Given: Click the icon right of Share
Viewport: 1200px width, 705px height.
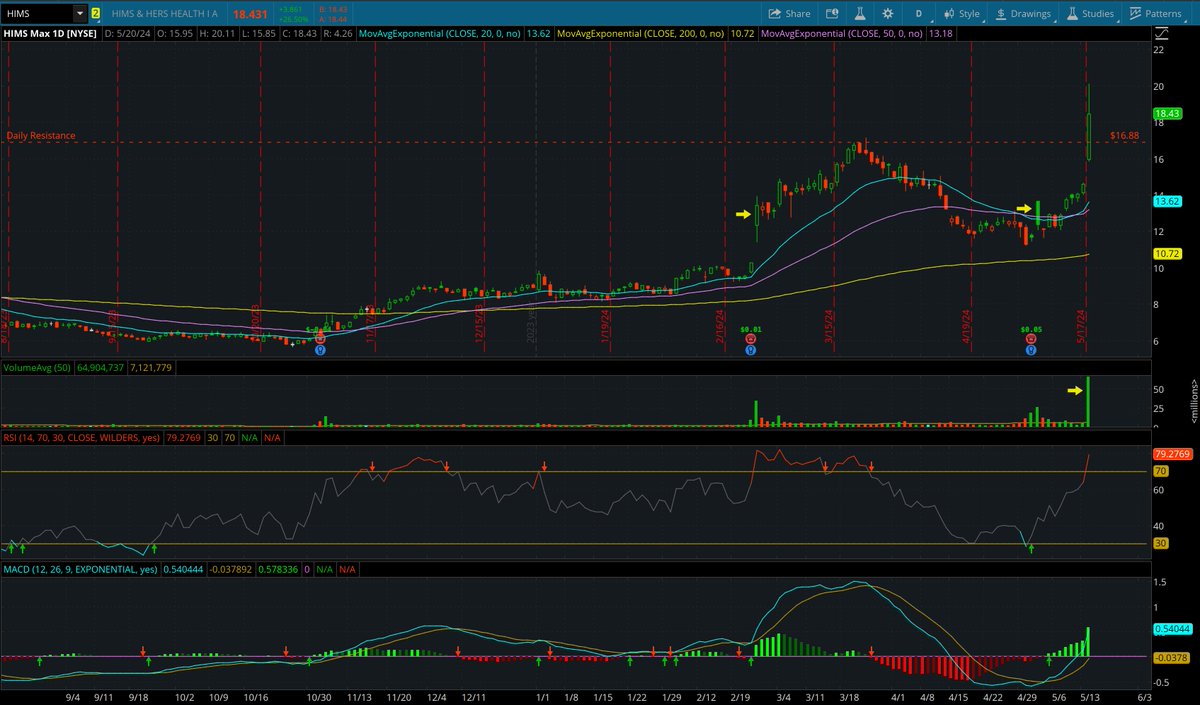Looking at the screenshot, I should pos(832,14).
